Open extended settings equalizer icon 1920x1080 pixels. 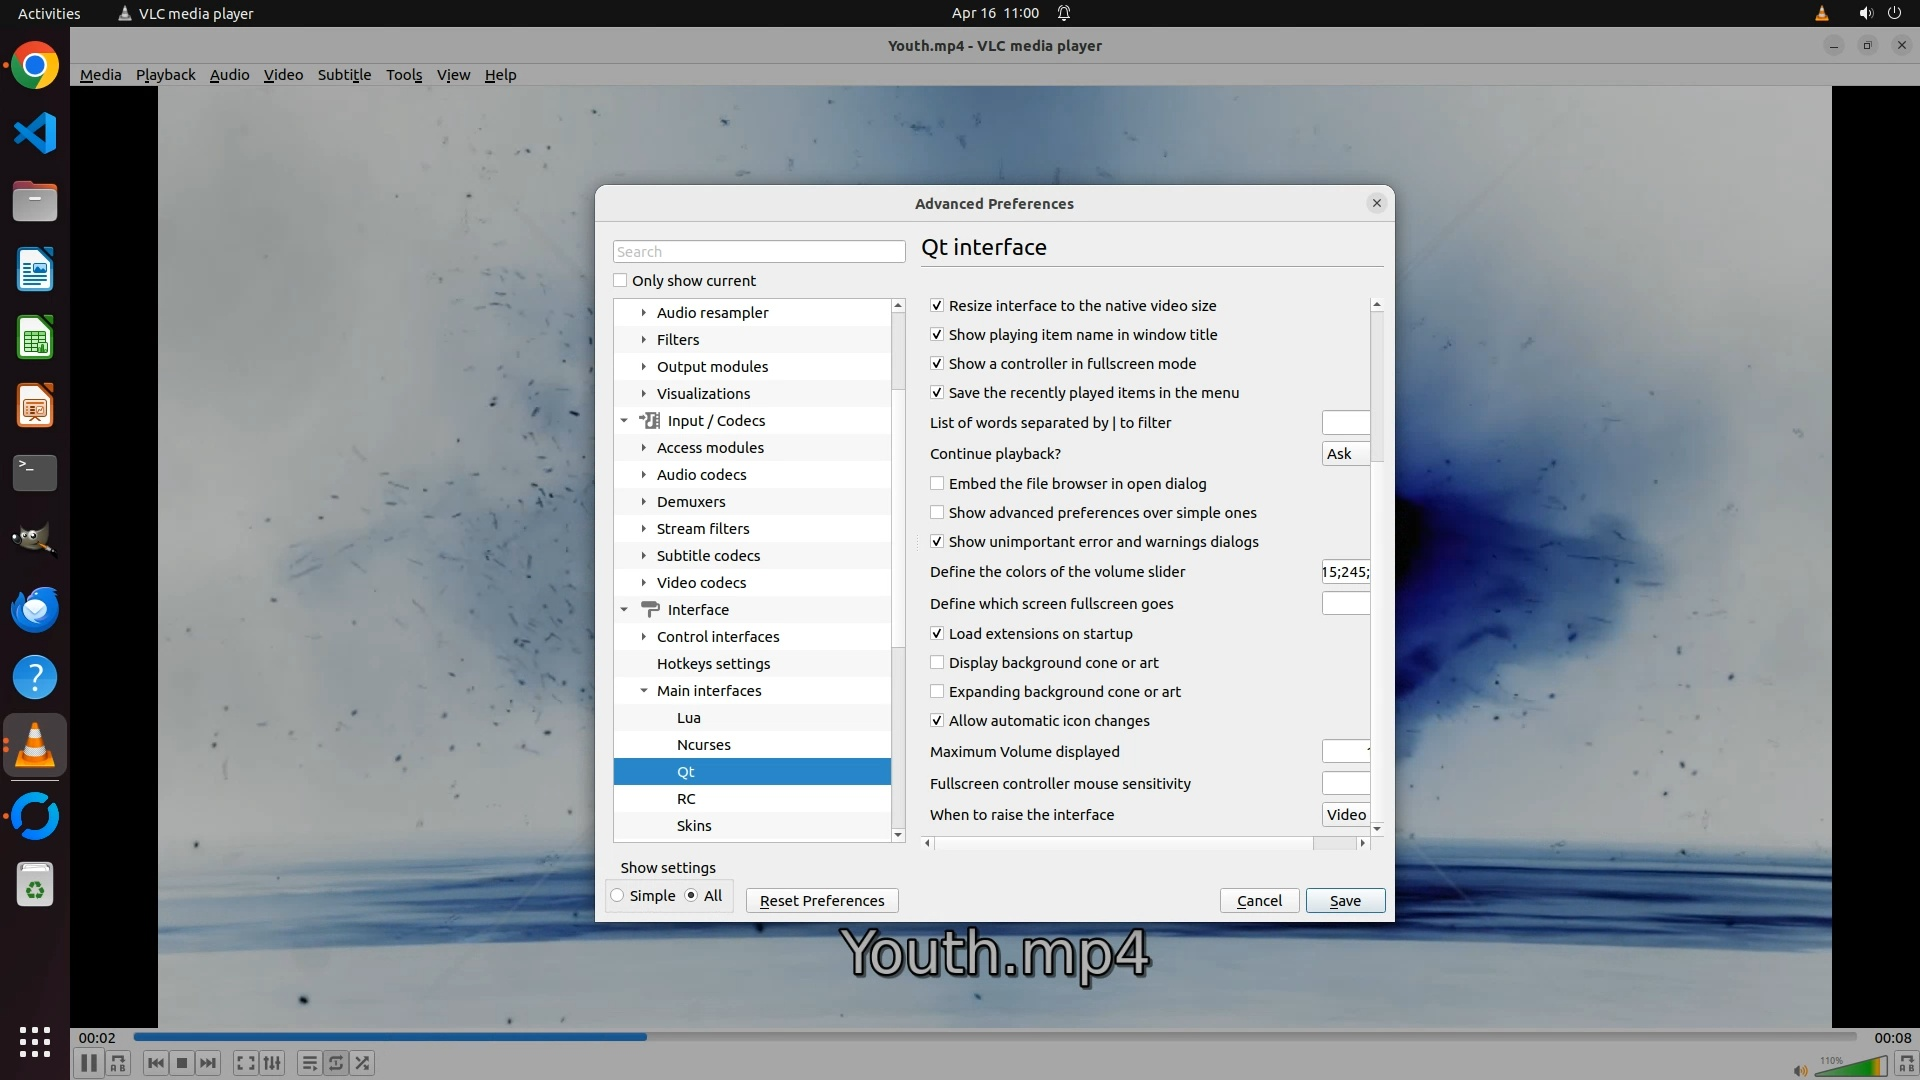coord(272,1063)
